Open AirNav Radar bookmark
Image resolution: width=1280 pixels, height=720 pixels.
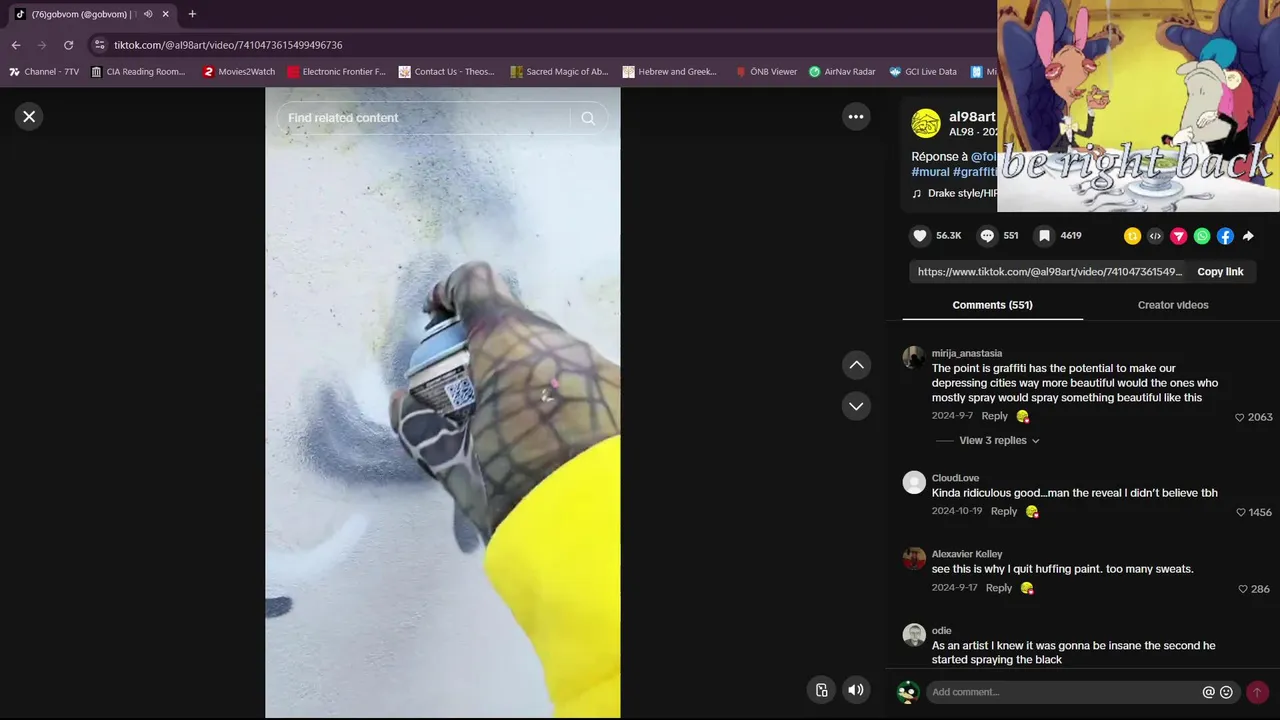pos(842,72)
